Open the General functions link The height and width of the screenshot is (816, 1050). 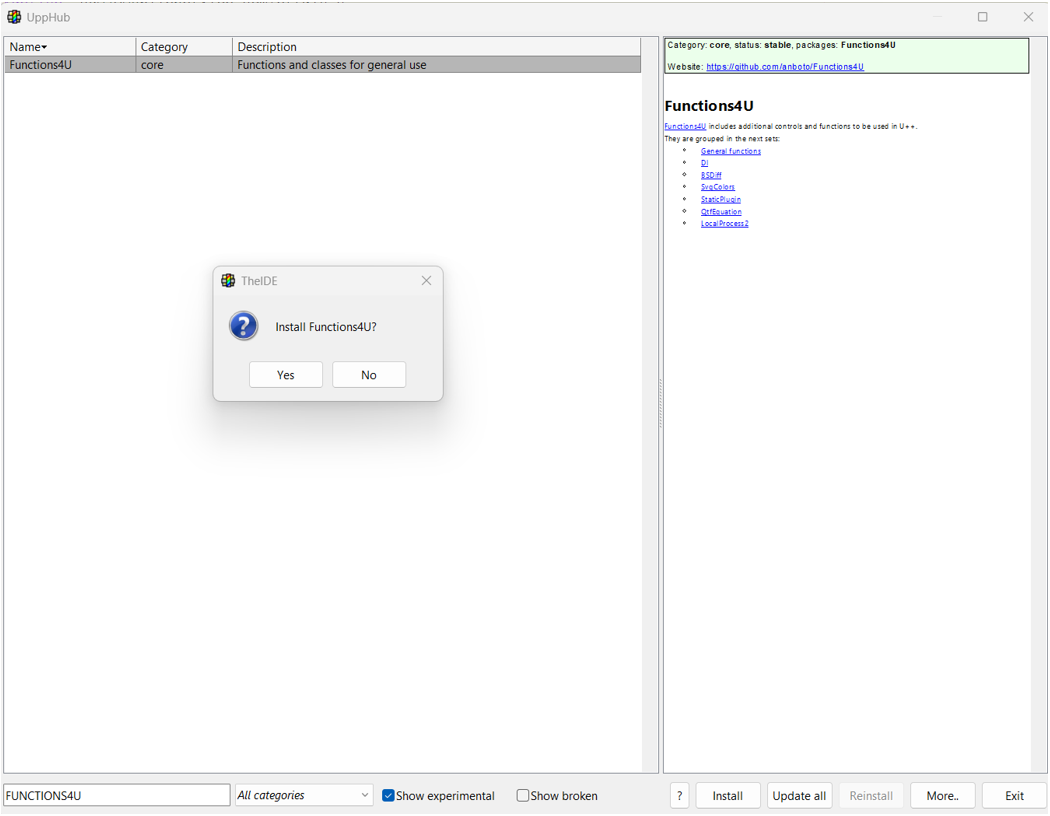coord(730,150)
